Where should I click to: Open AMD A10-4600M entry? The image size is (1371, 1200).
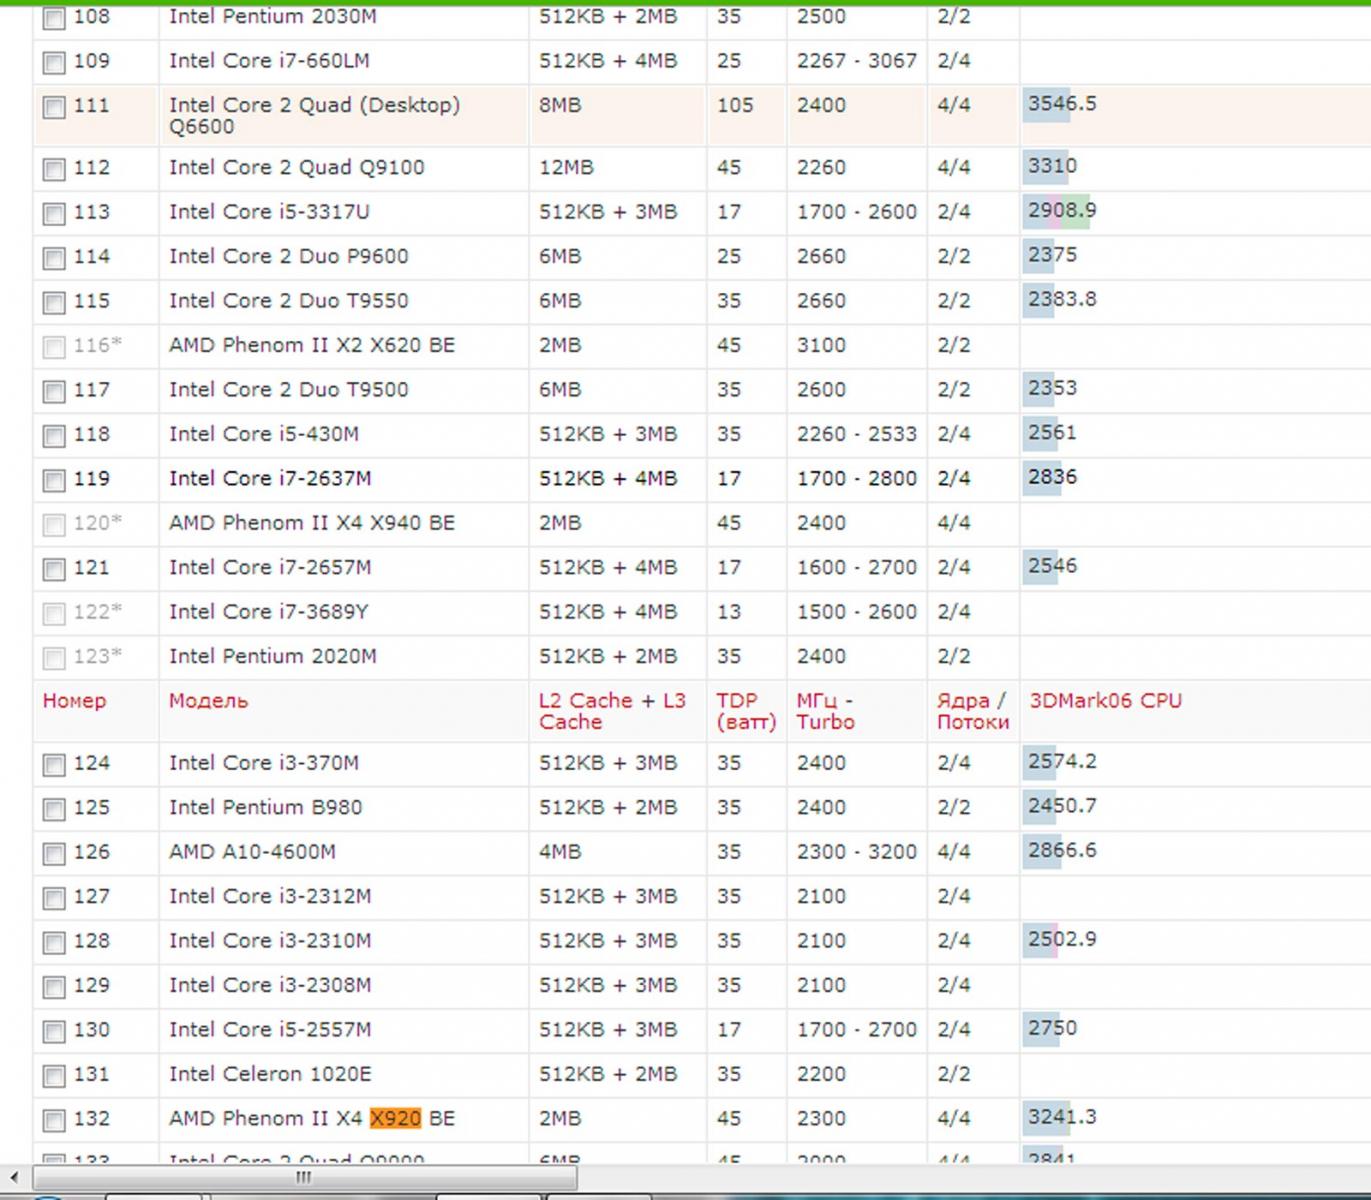pos(252,852)
